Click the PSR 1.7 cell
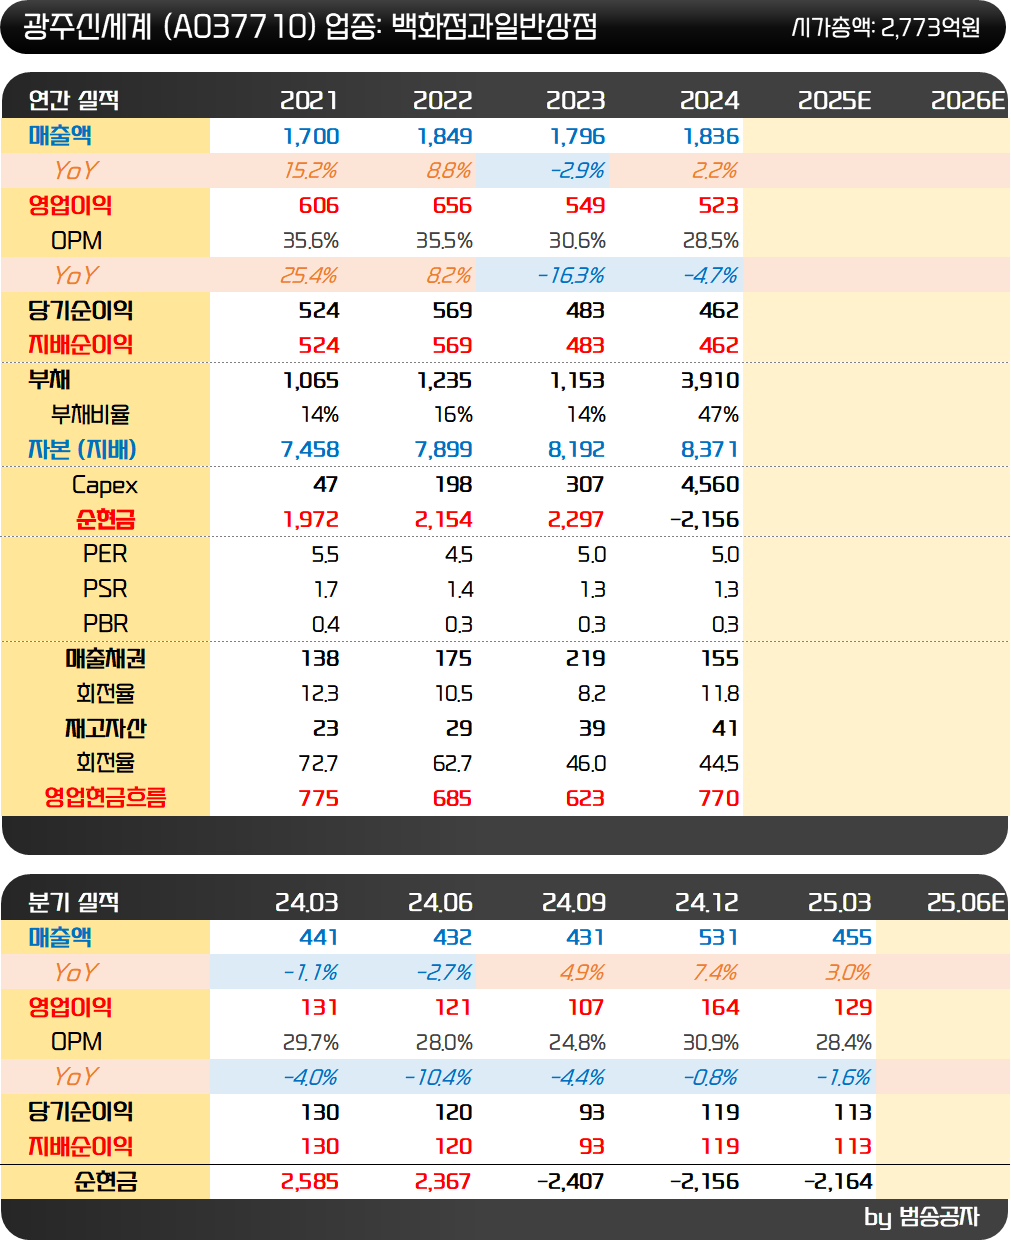 pos(326,590)
